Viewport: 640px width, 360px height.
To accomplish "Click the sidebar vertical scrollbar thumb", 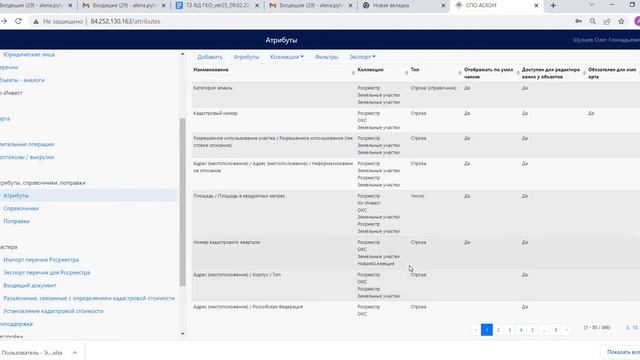I will (x=182, y=202).
